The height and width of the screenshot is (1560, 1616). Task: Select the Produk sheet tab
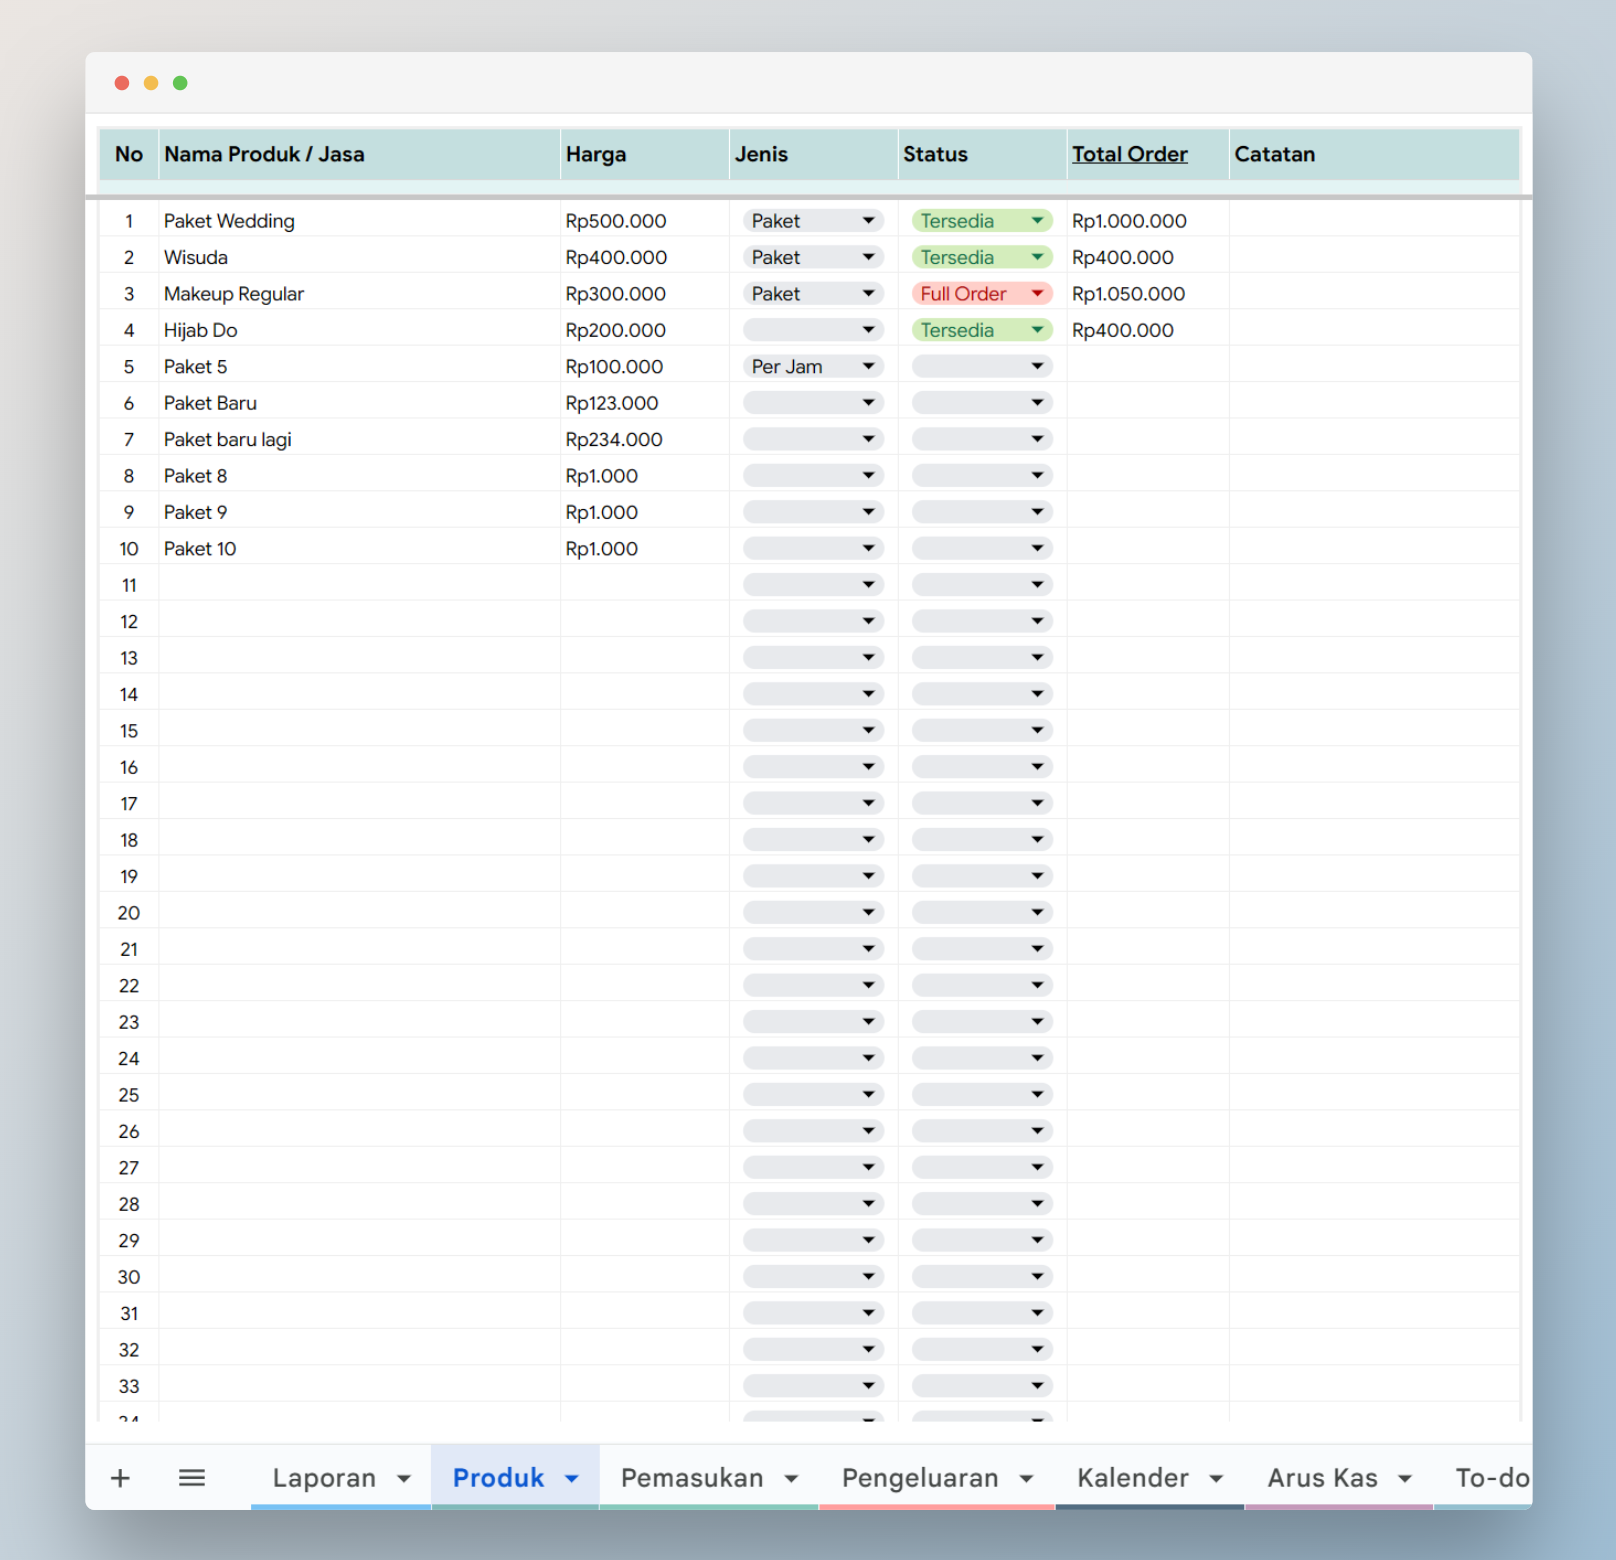point(498,1478)
